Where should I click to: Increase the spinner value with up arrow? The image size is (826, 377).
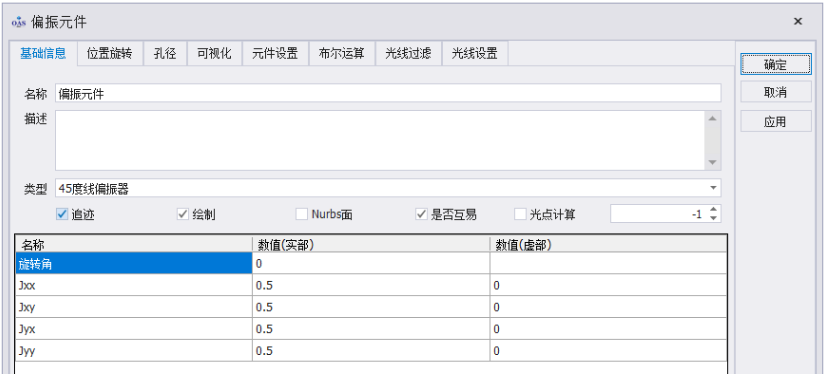(713, 210)
